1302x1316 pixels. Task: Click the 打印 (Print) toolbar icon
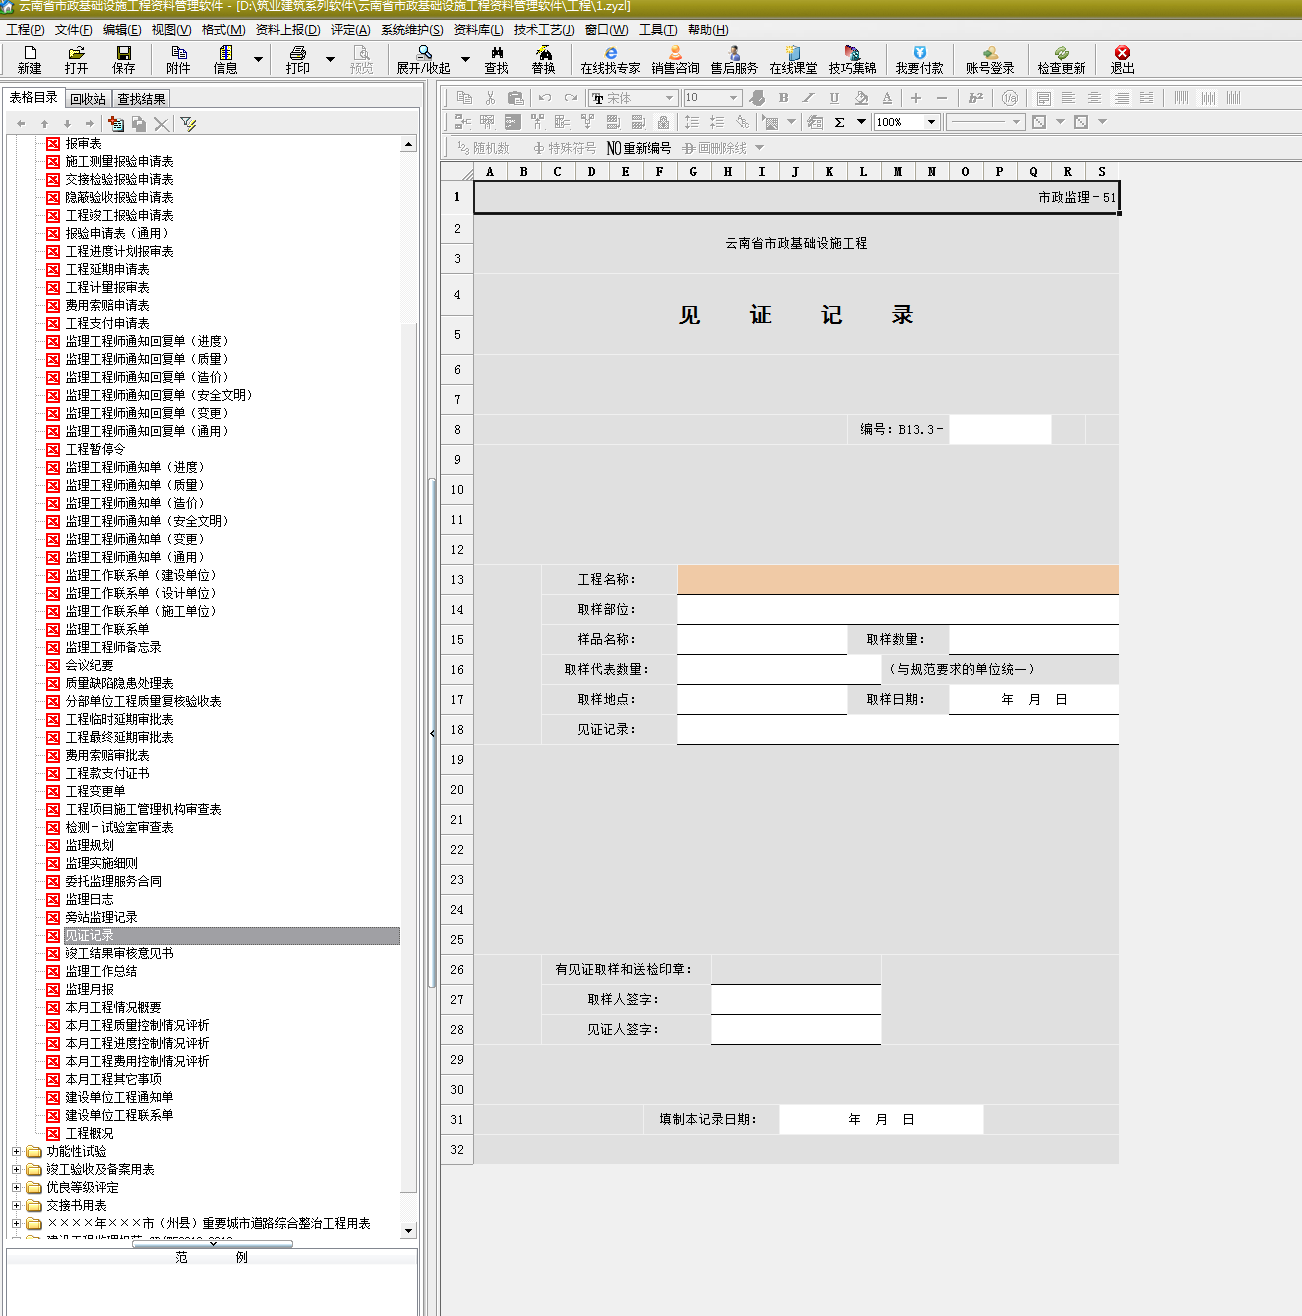[x=297, y=59]
